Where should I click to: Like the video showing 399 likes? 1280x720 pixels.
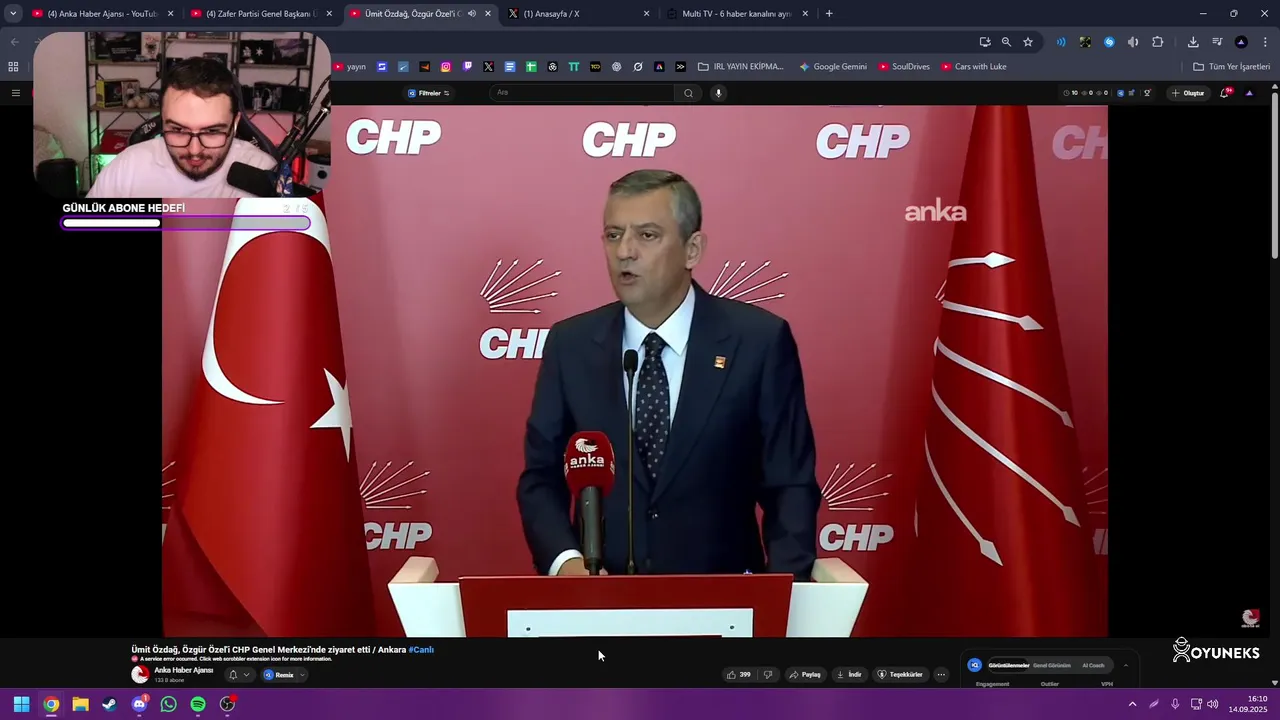coord(739,675)
